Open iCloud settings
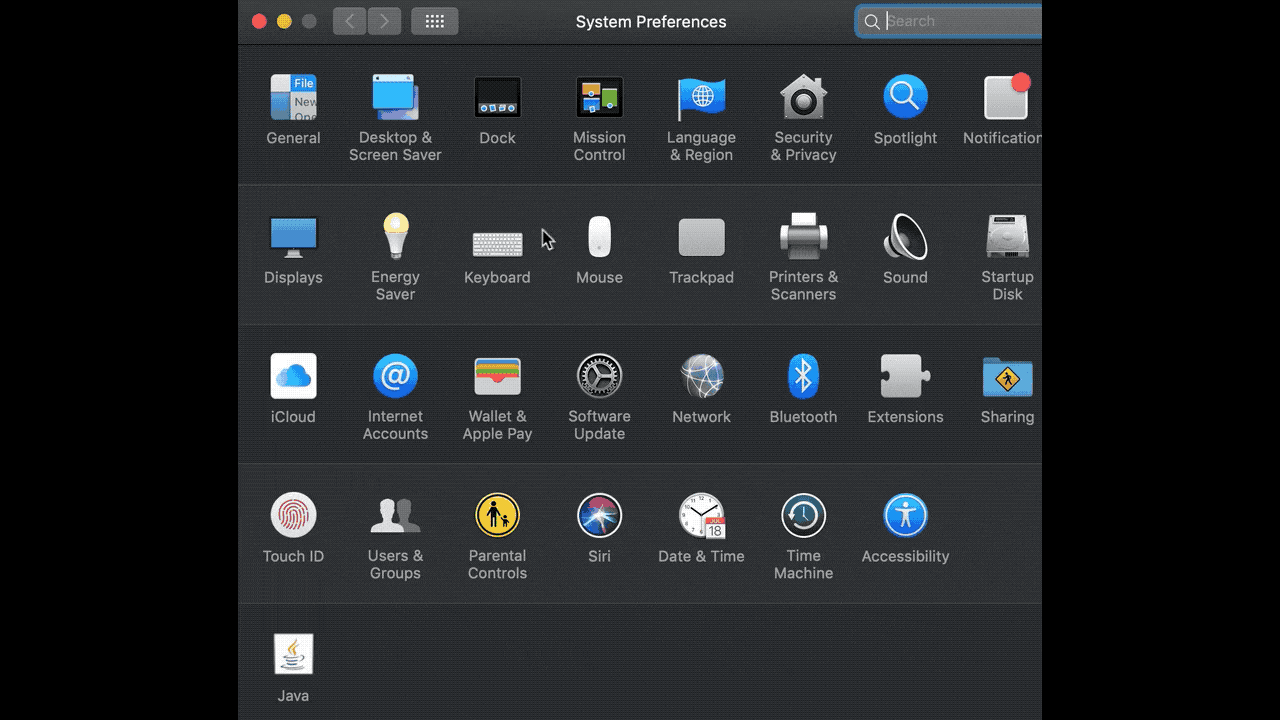Viewport: 1280px width, 720px height. [293, 376]
